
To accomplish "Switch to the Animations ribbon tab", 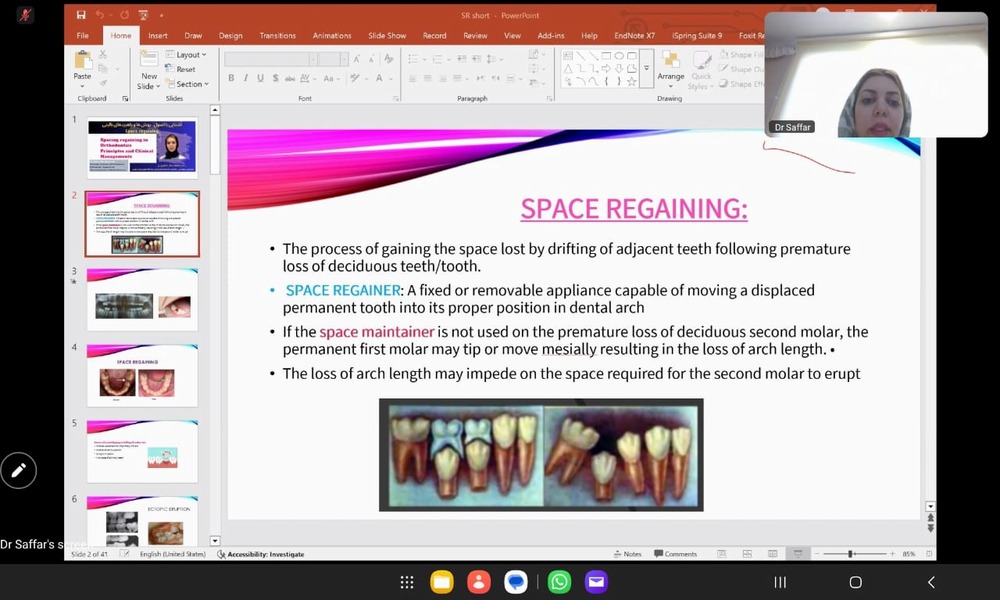I will pos(332,36).
